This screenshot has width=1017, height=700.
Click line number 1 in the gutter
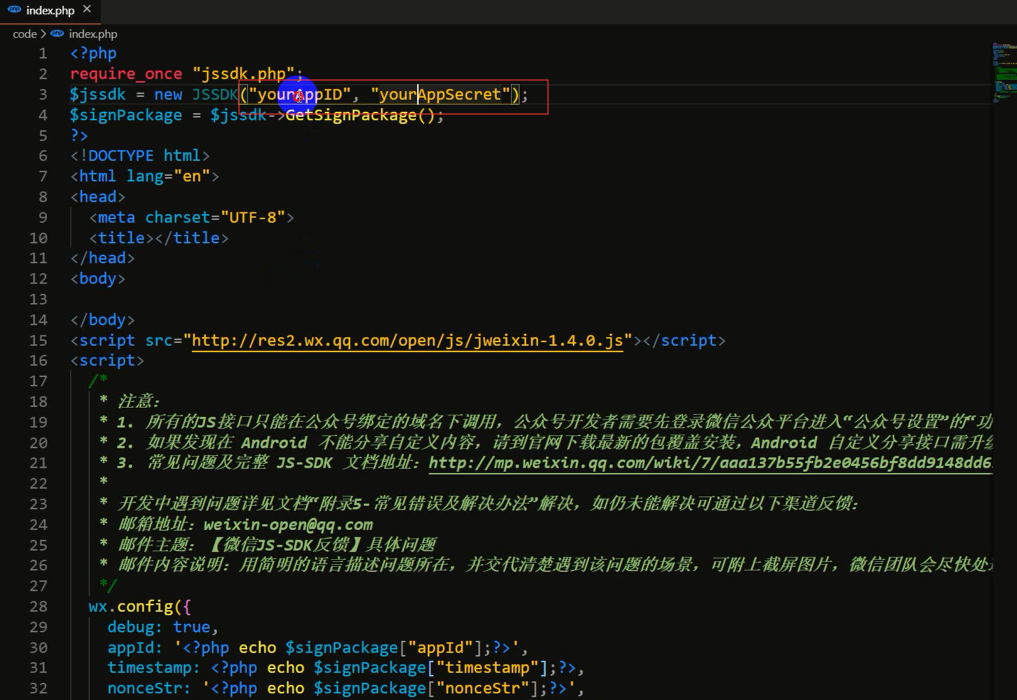tap(43, 53)
